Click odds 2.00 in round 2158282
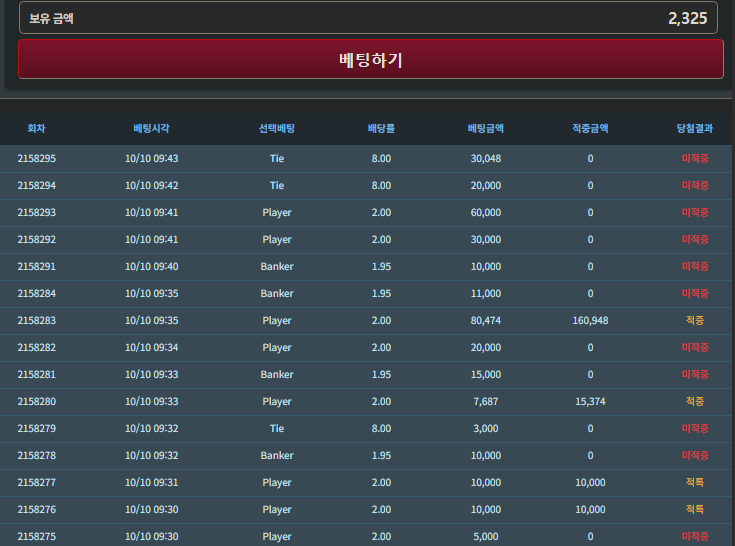 coord(381,347)
